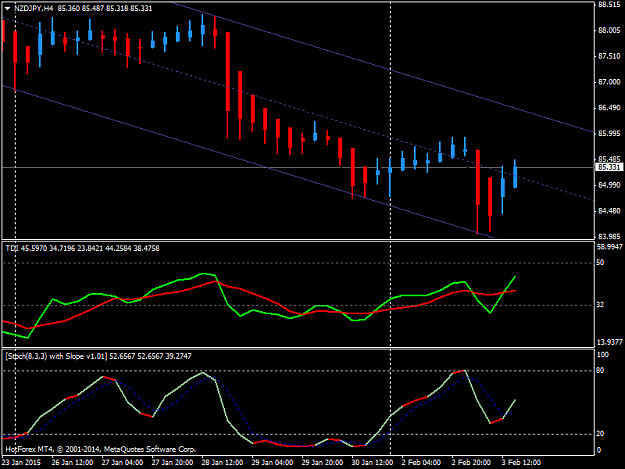Click the 88.515 price scale label
The image size is (625, 469).
[609, 4]
